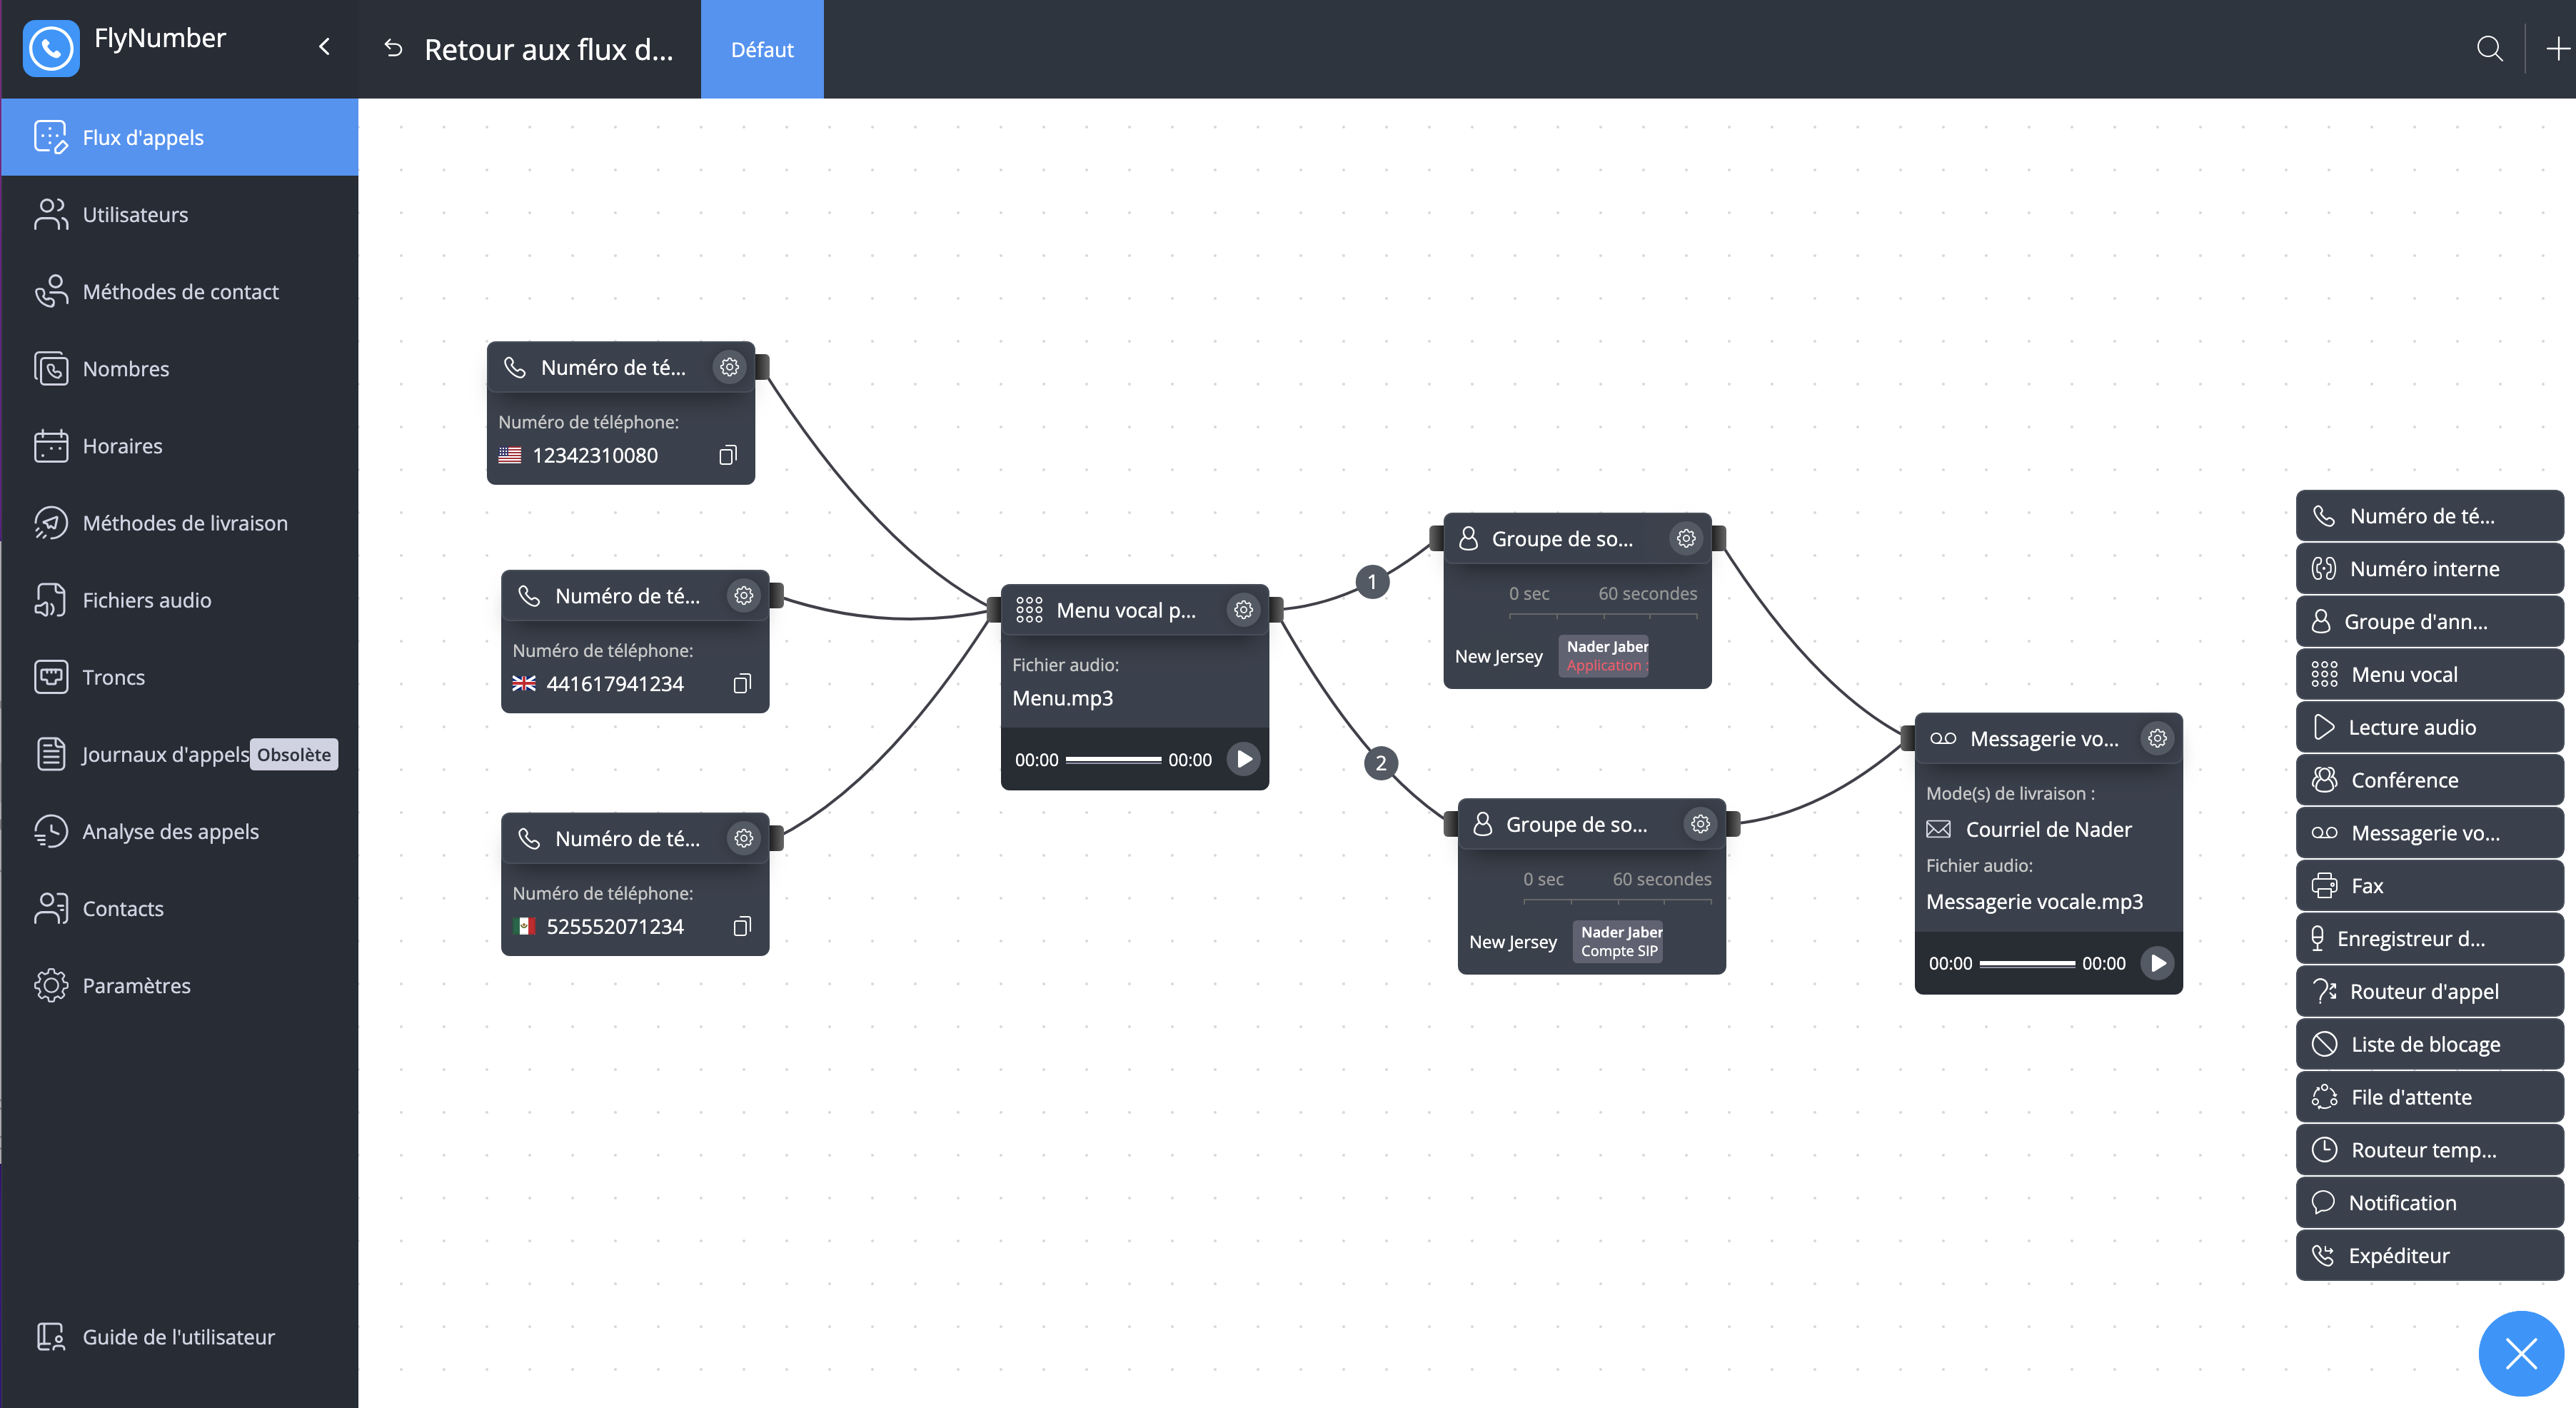2576x1408 pixels.
Task: Add an Expéditeur node from palette
Action: coord(2430,1255)
